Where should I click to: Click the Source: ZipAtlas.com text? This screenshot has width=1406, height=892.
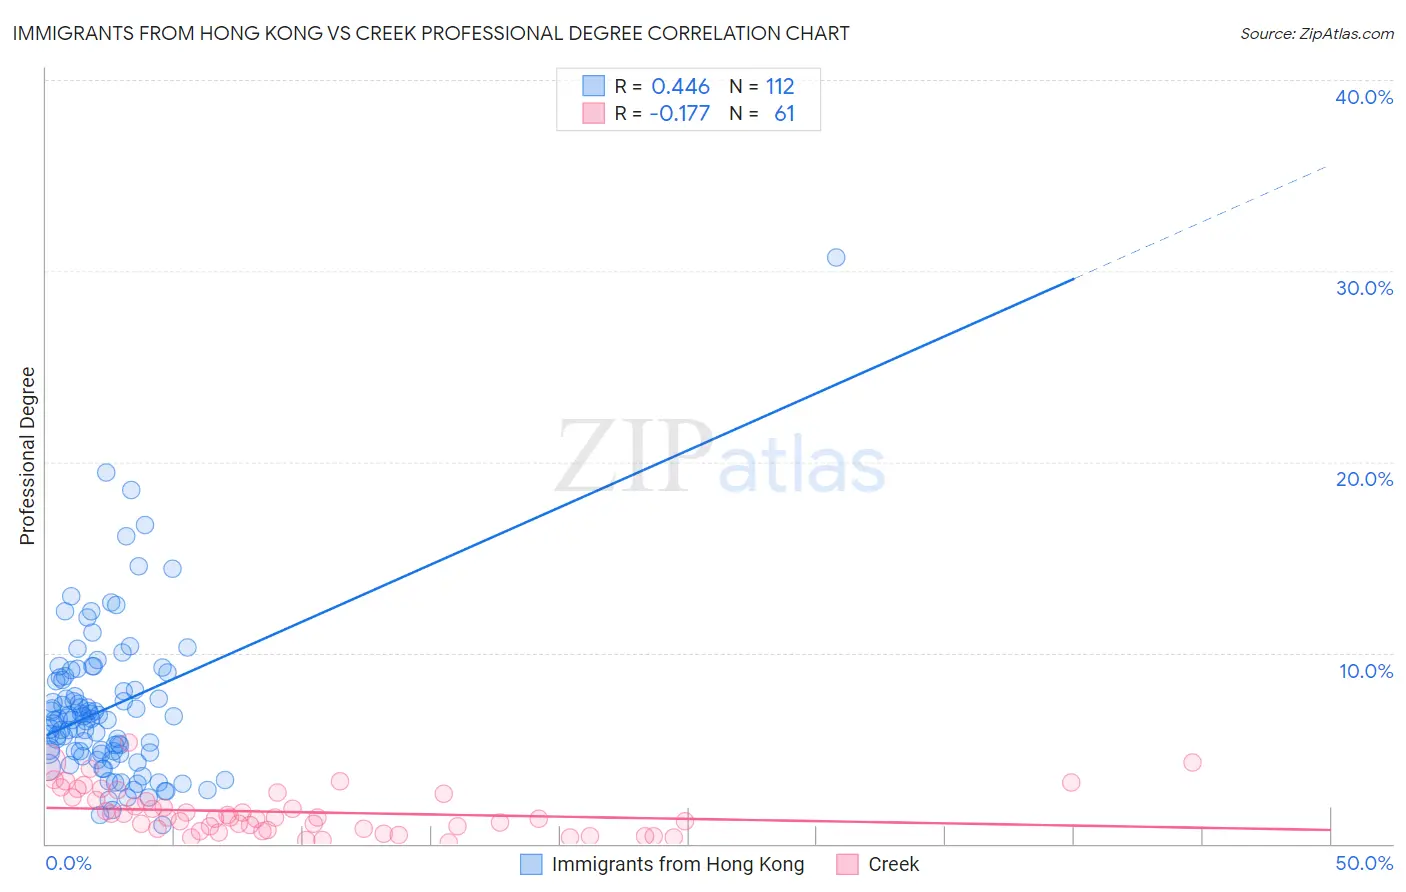coord(1317,33)
